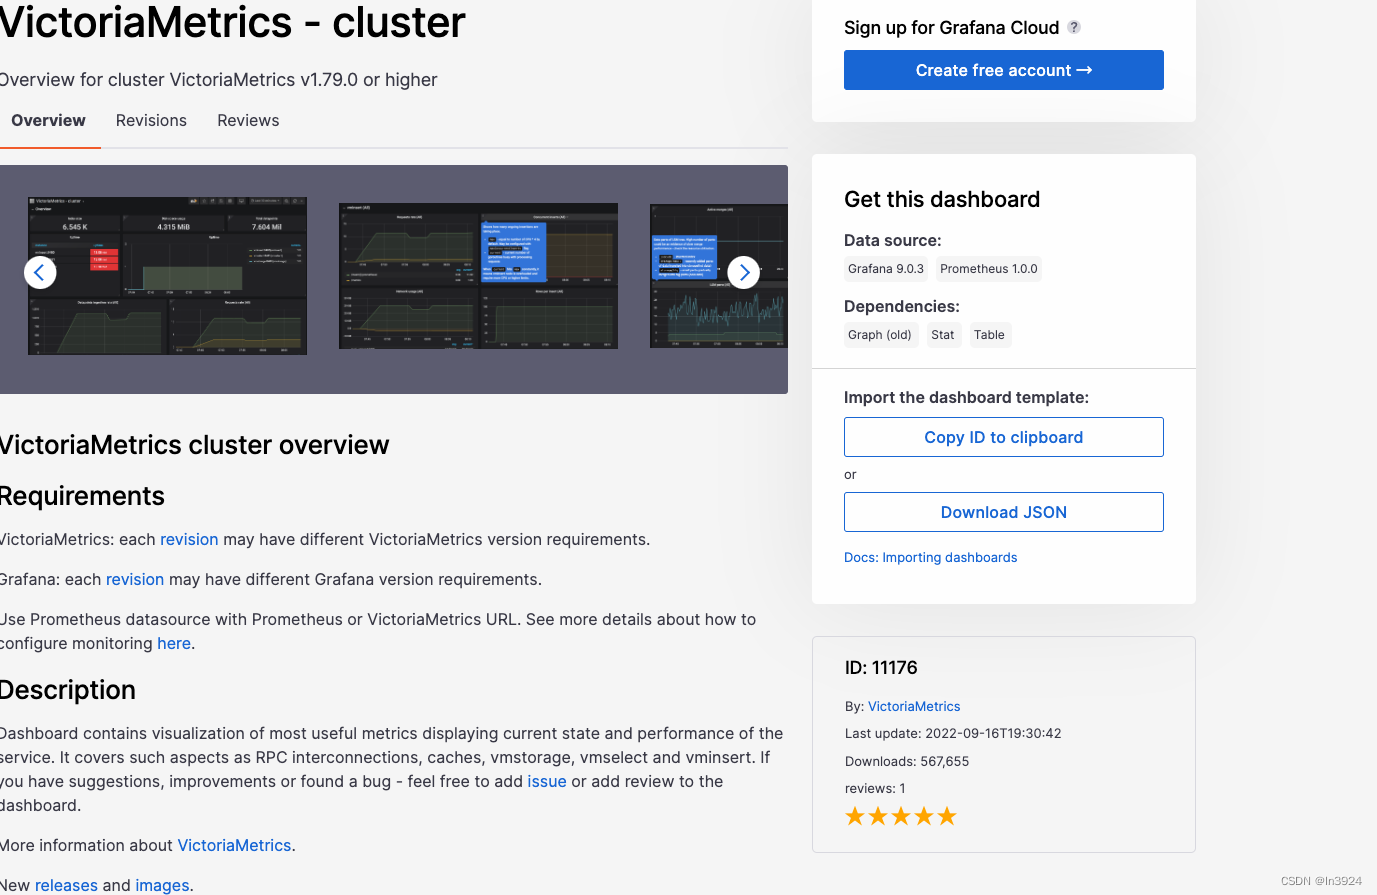
Task: Click the 'Data source:' label
Action: pos(893,240)
